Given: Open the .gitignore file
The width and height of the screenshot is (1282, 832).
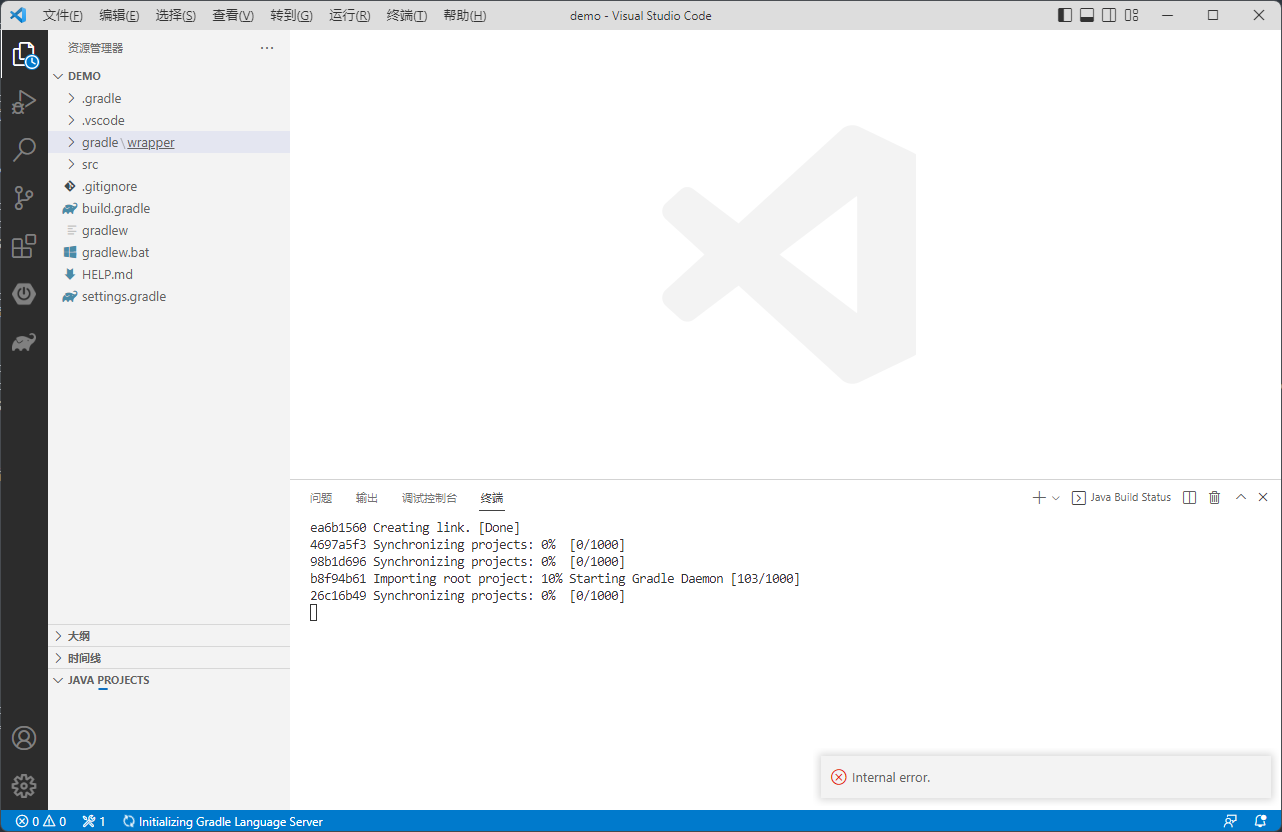Looking at the screenshot, I should (x=169, y=186).
